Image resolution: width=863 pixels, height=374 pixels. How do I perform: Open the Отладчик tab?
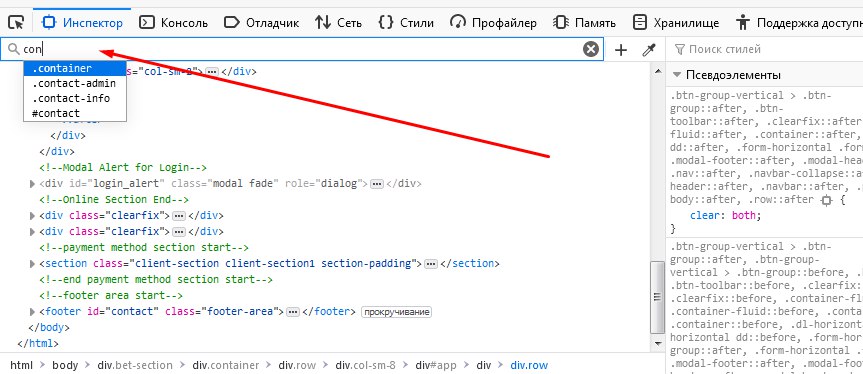coord(262,23)
